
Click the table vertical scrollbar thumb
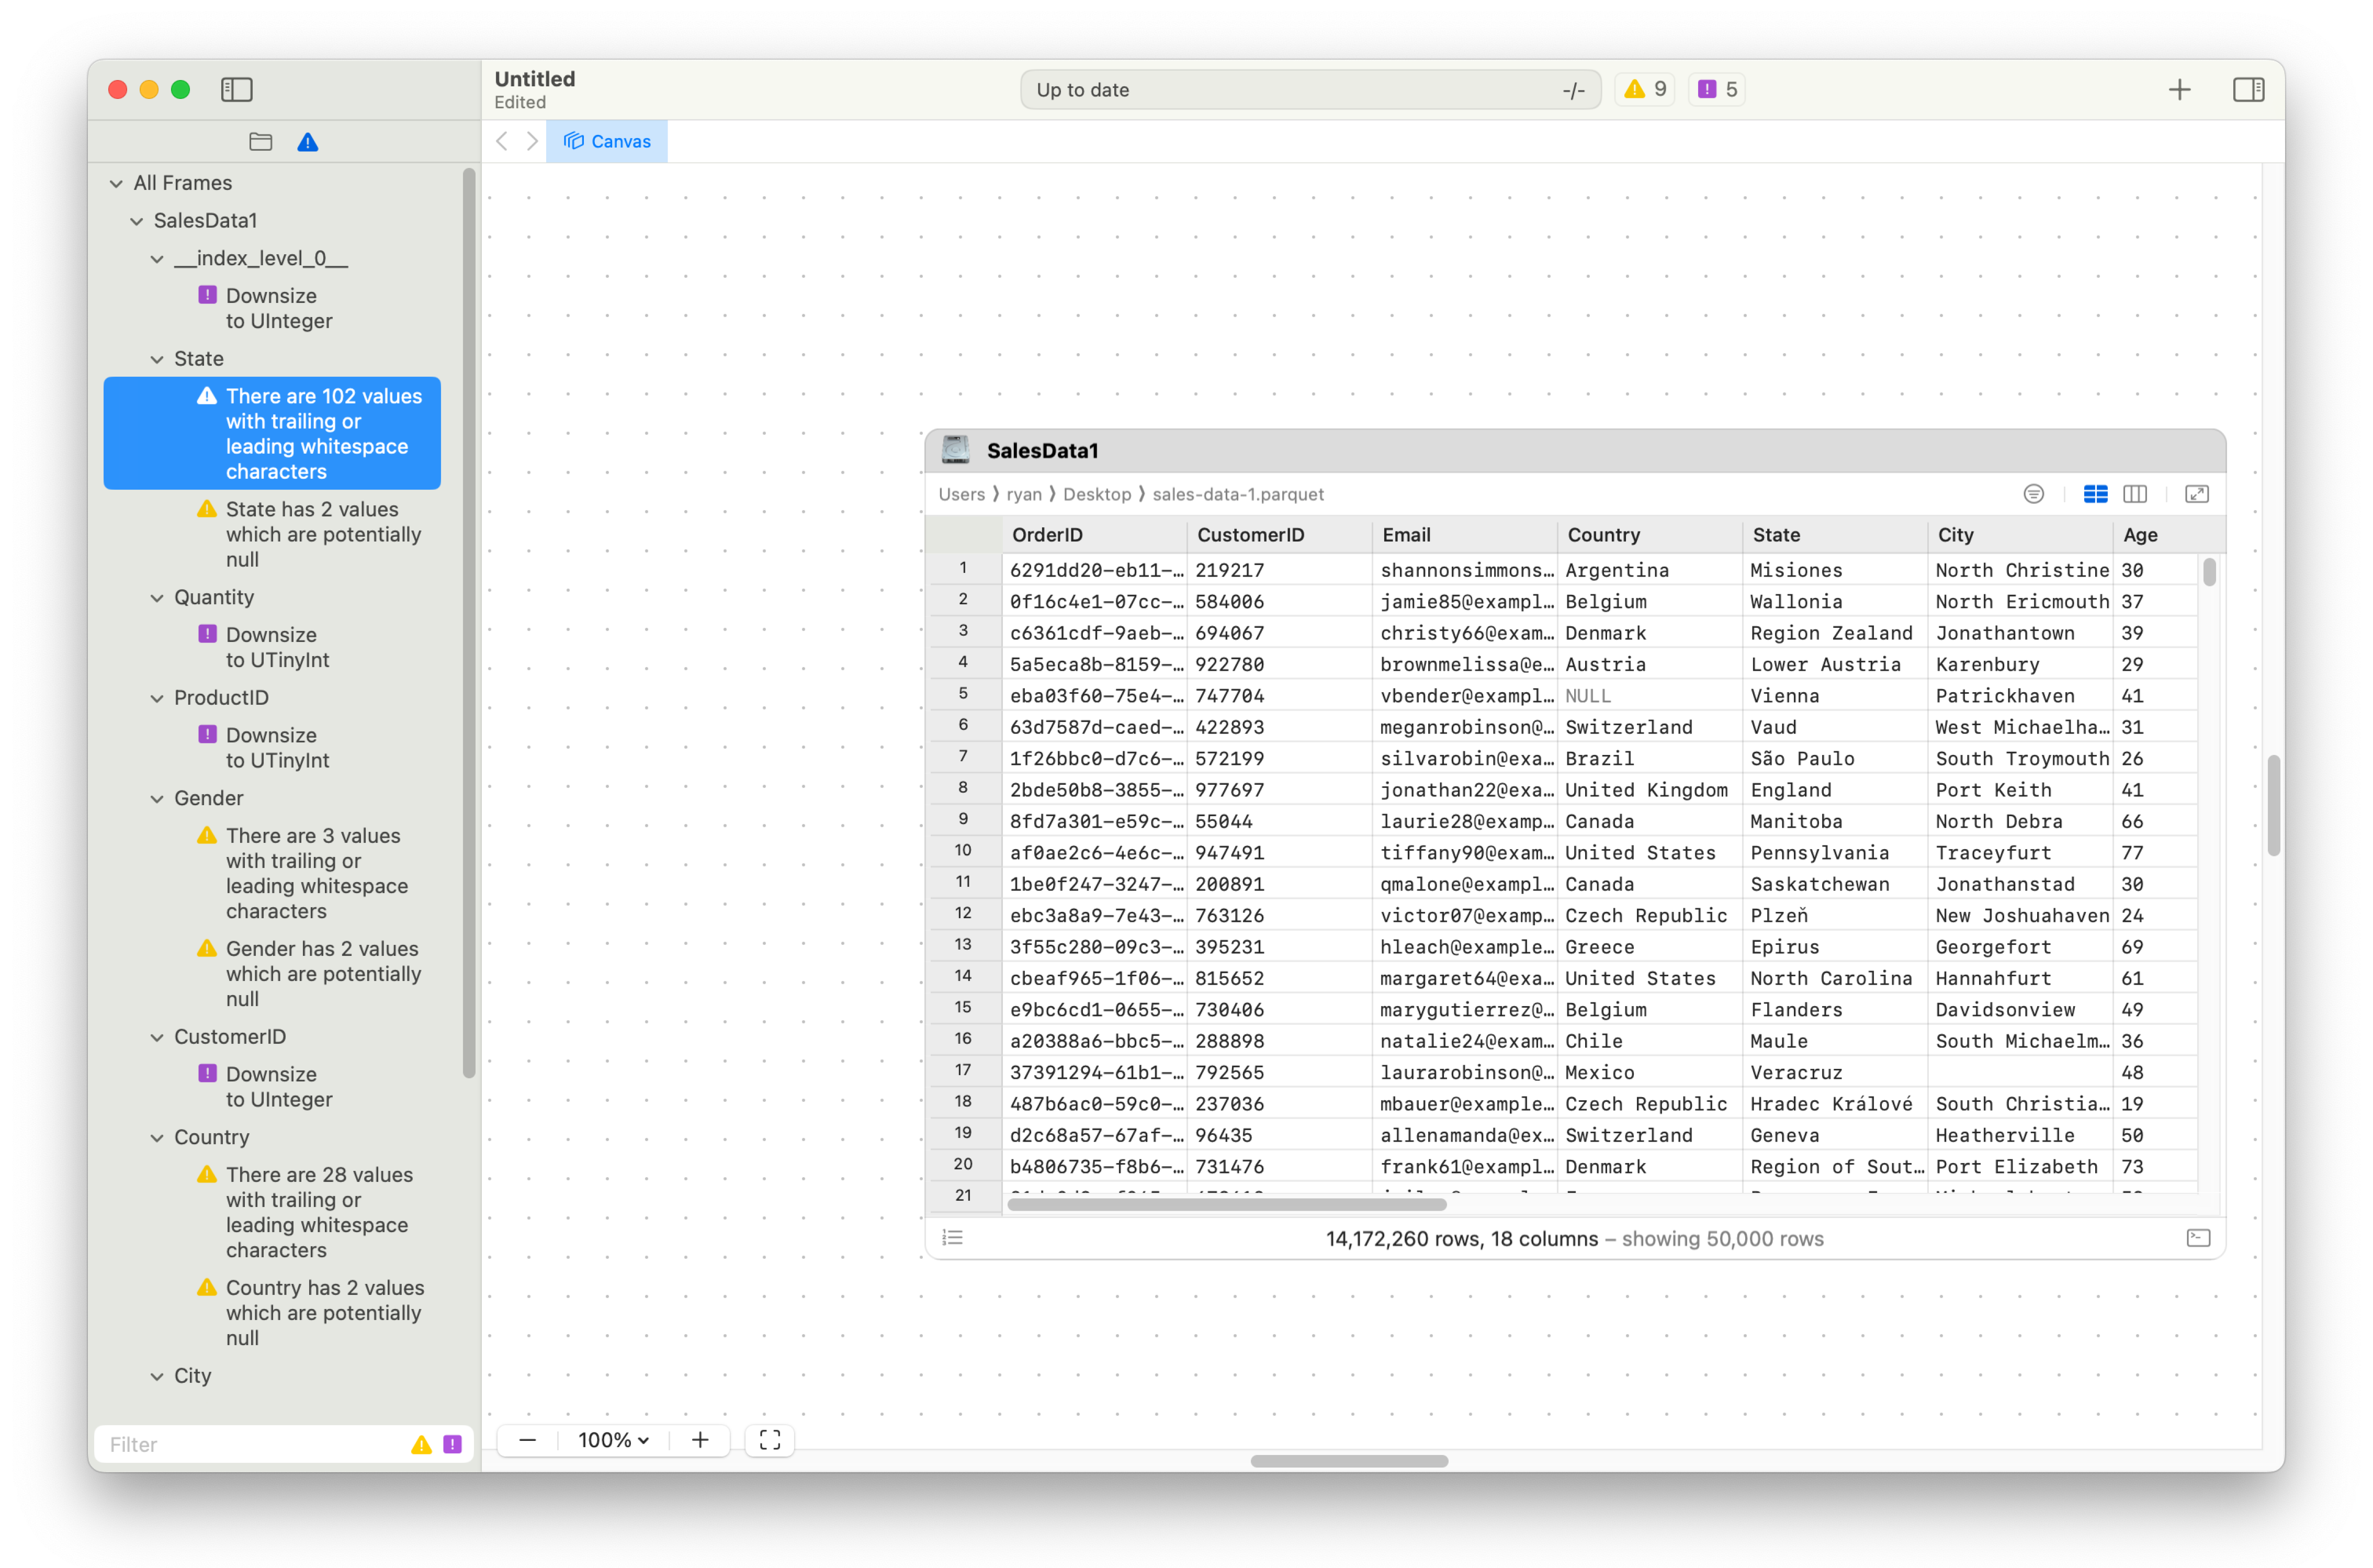coord(2209,572)
